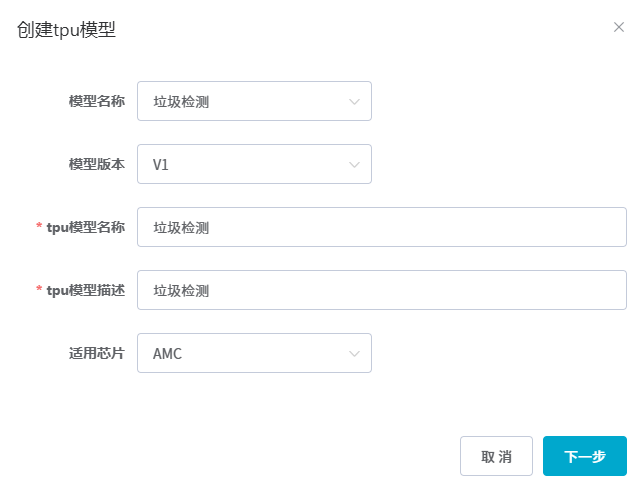Click the 模型版本 field label
The height and width of the screenshot is (489, 639).
pyautogui.click(x=96, y=164)
